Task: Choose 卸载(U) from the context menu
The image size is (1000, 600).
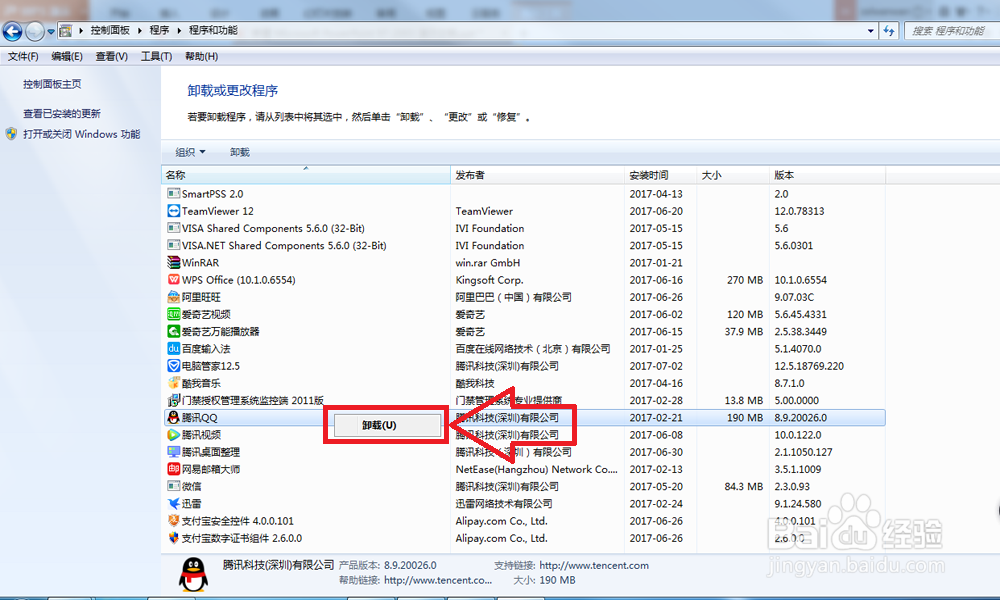Action: click(388, 425)
